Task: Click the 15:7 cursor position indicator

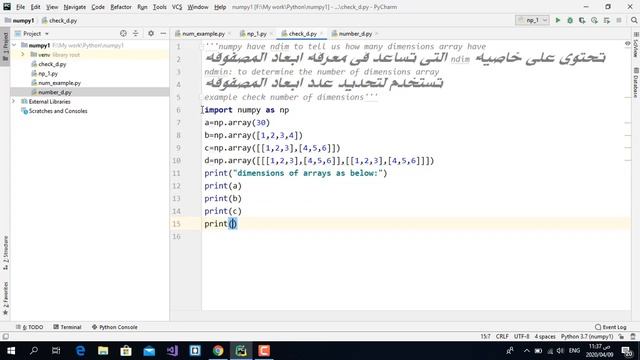Action: [x=485, y=337]
